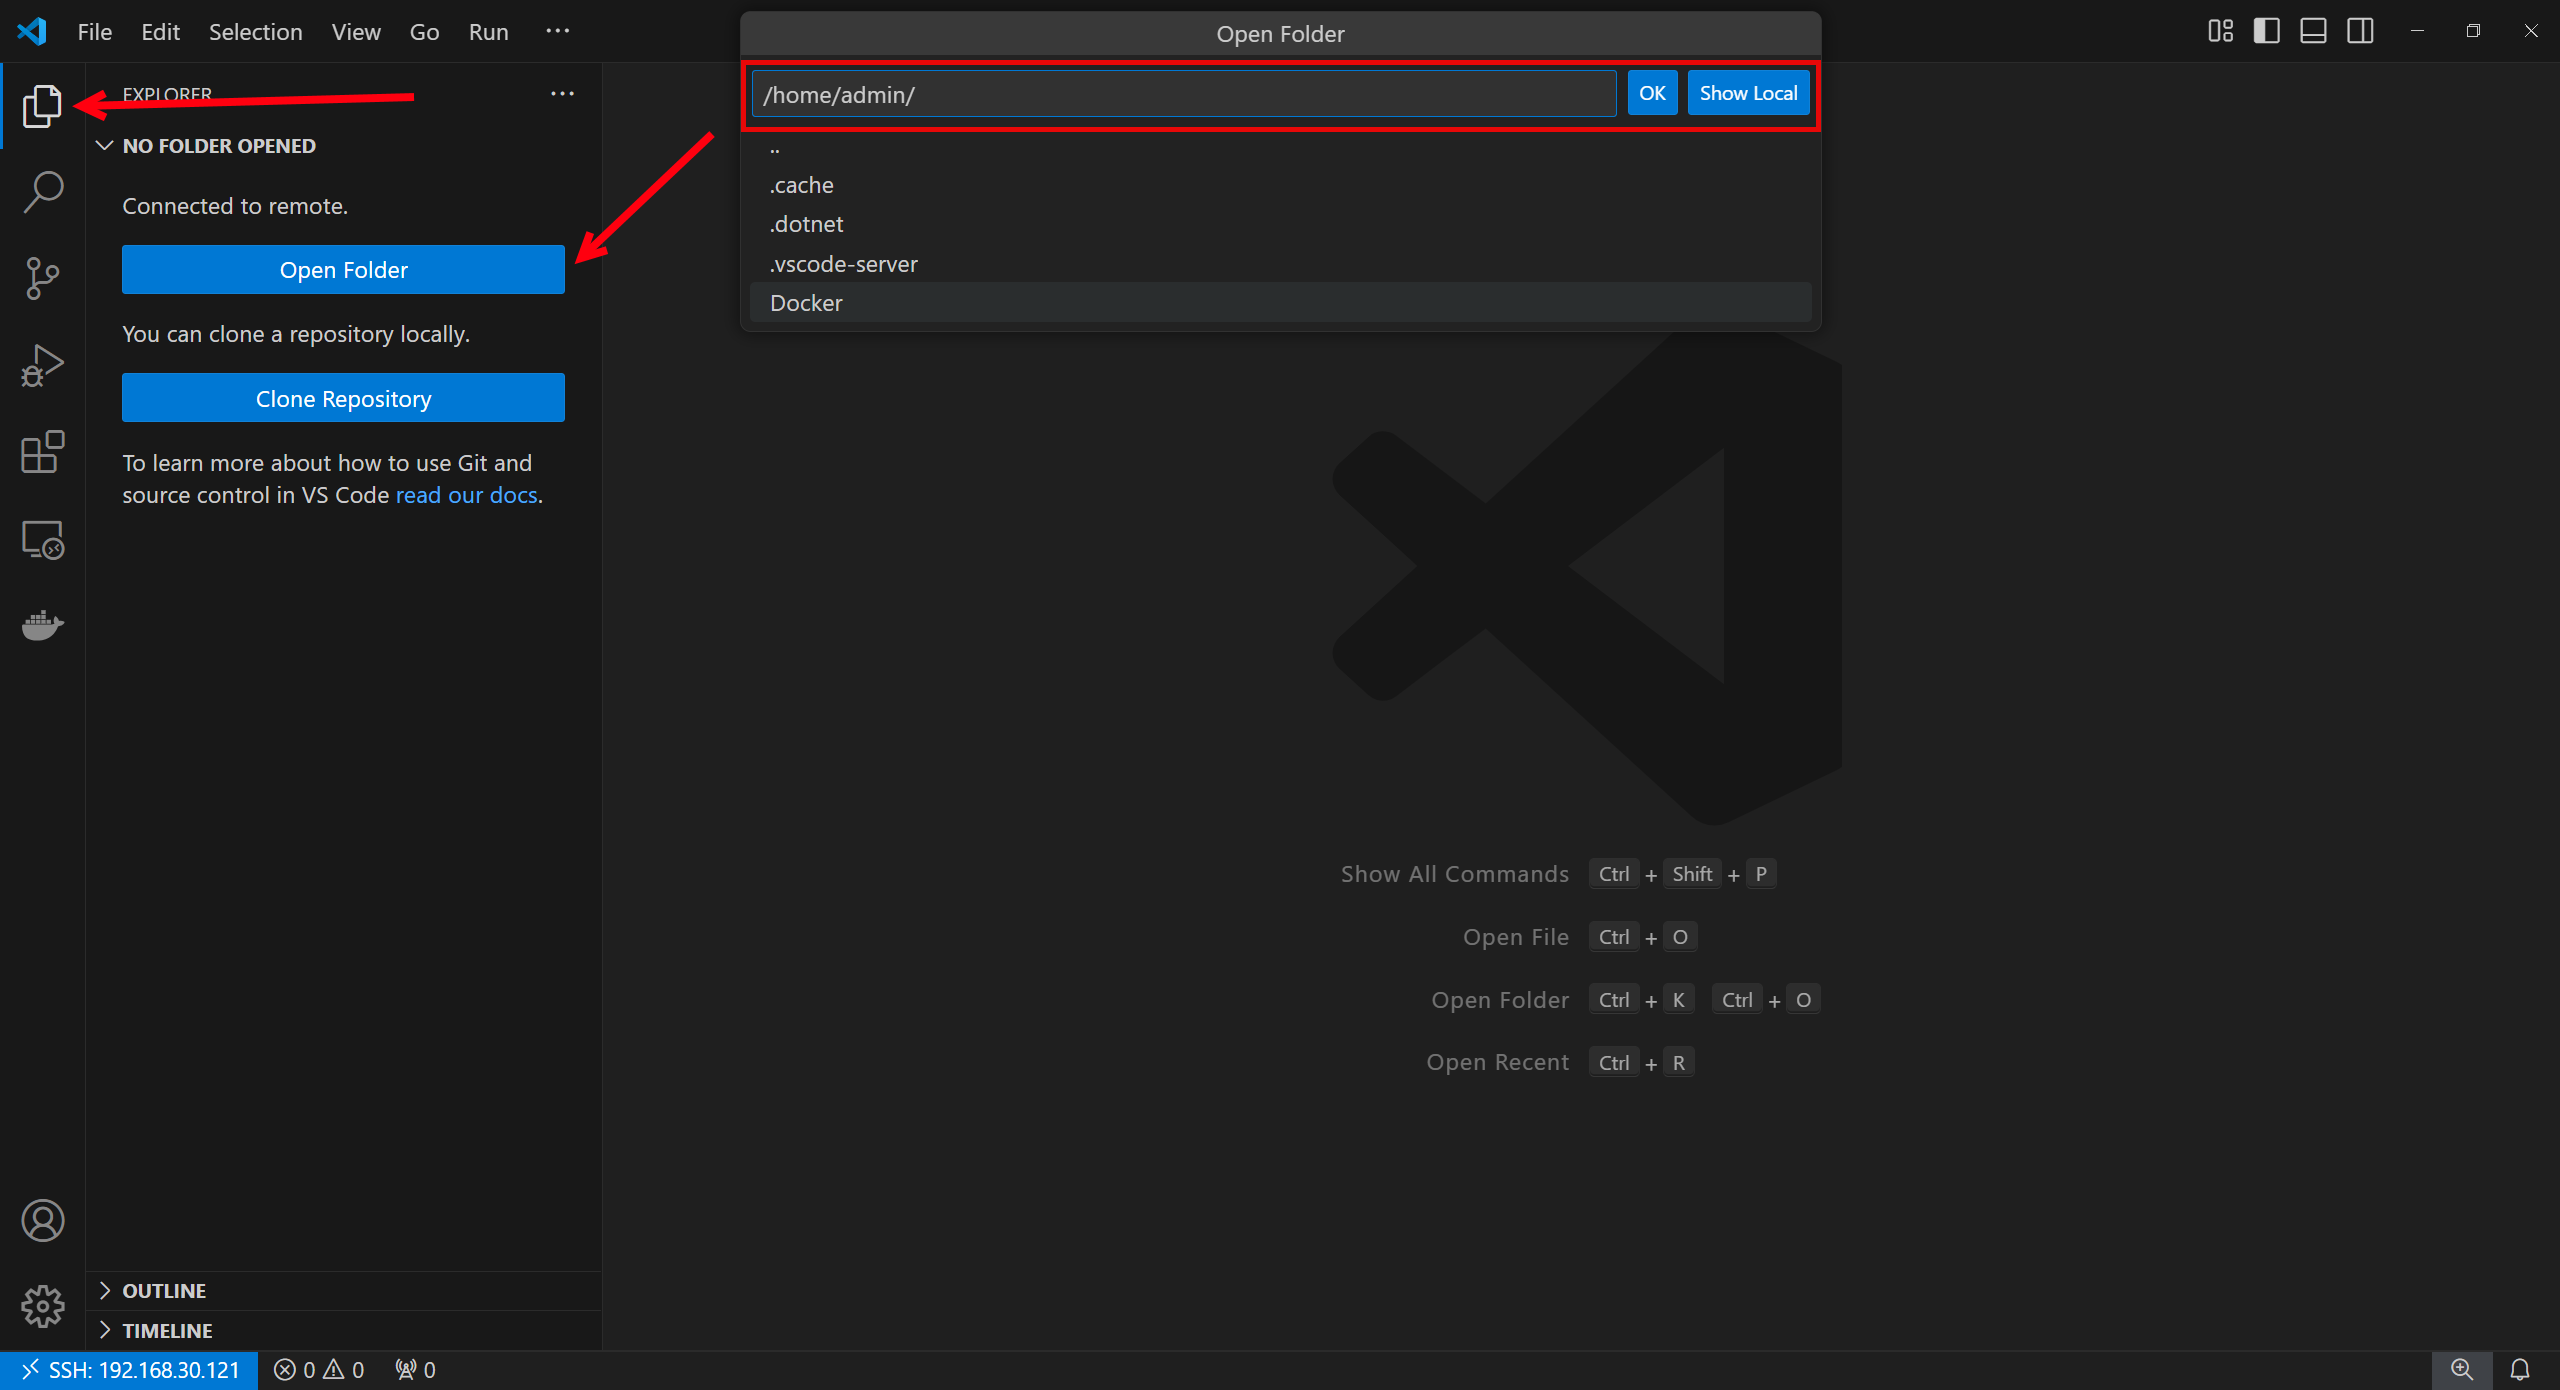The image size is (2560, 1390).
Task: Open the Selection menu
Action: click(255, 32)
